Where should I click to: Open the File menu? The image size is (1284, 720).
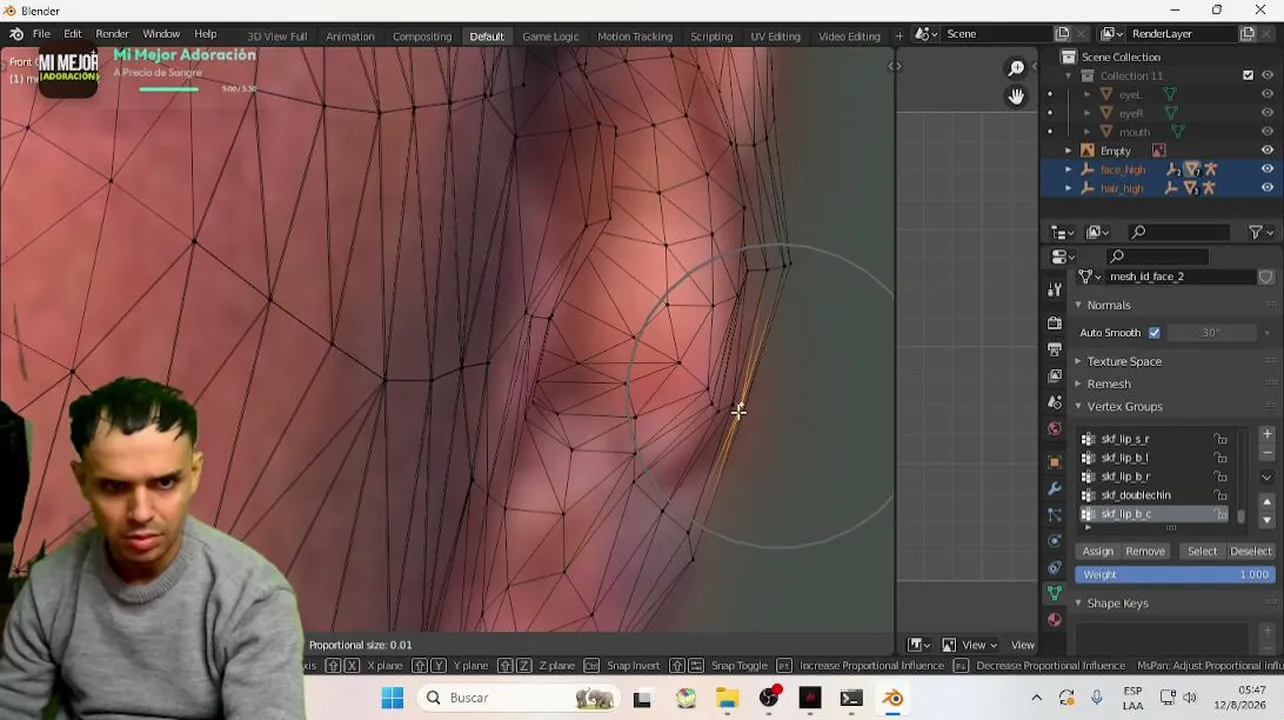41,35
